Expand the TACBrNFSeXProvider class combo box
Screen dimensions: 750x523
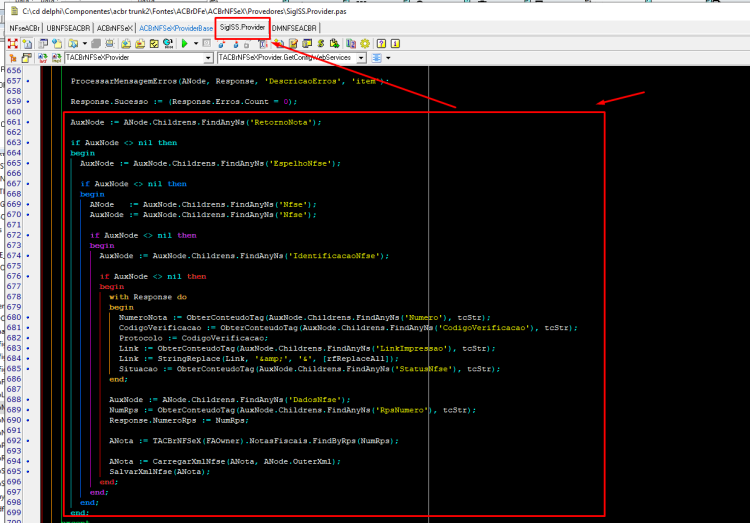click(x=208, y=58)
